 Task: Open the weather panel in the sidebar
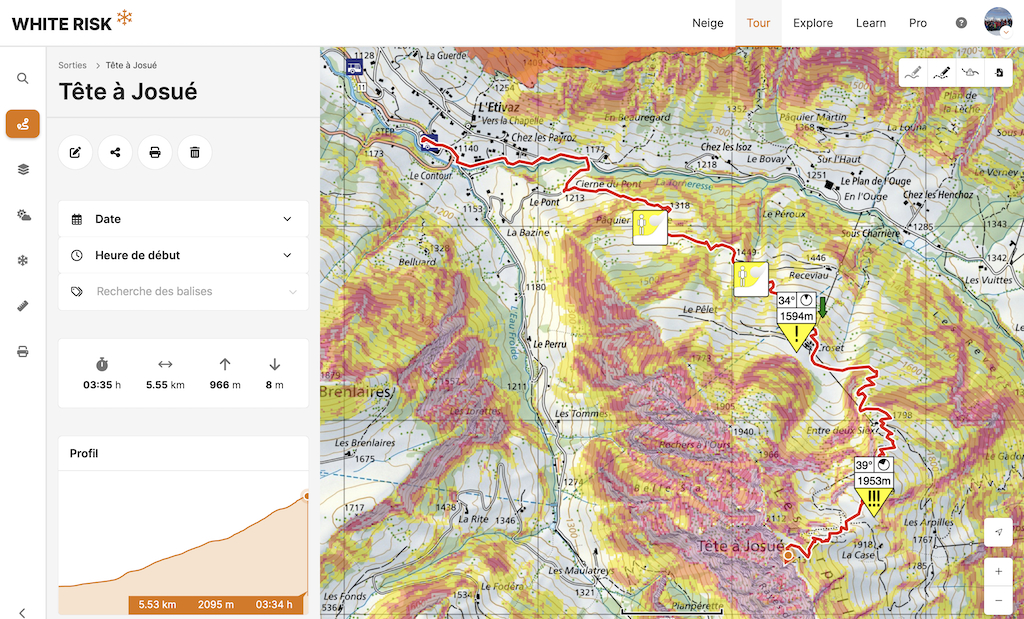point(23,215)
